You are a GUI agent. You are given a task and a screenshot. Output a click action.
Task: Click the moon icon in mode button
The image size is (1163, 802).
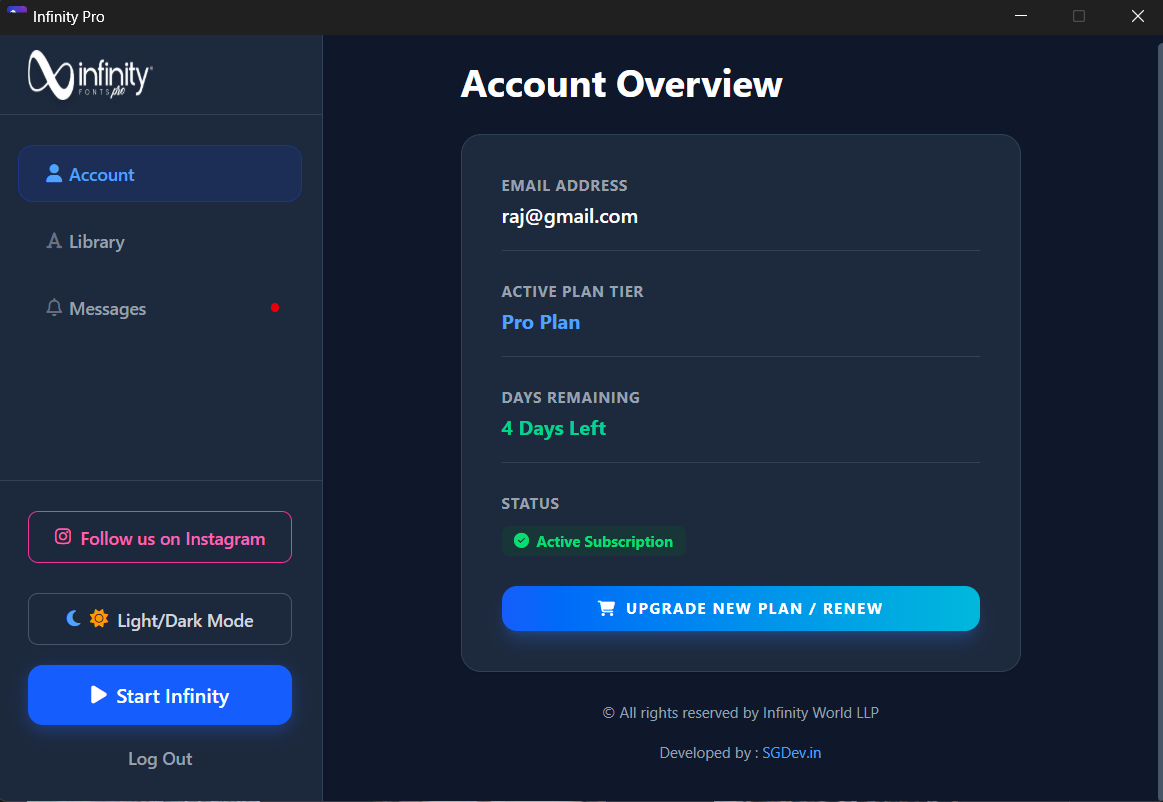(x=73, y=618)
